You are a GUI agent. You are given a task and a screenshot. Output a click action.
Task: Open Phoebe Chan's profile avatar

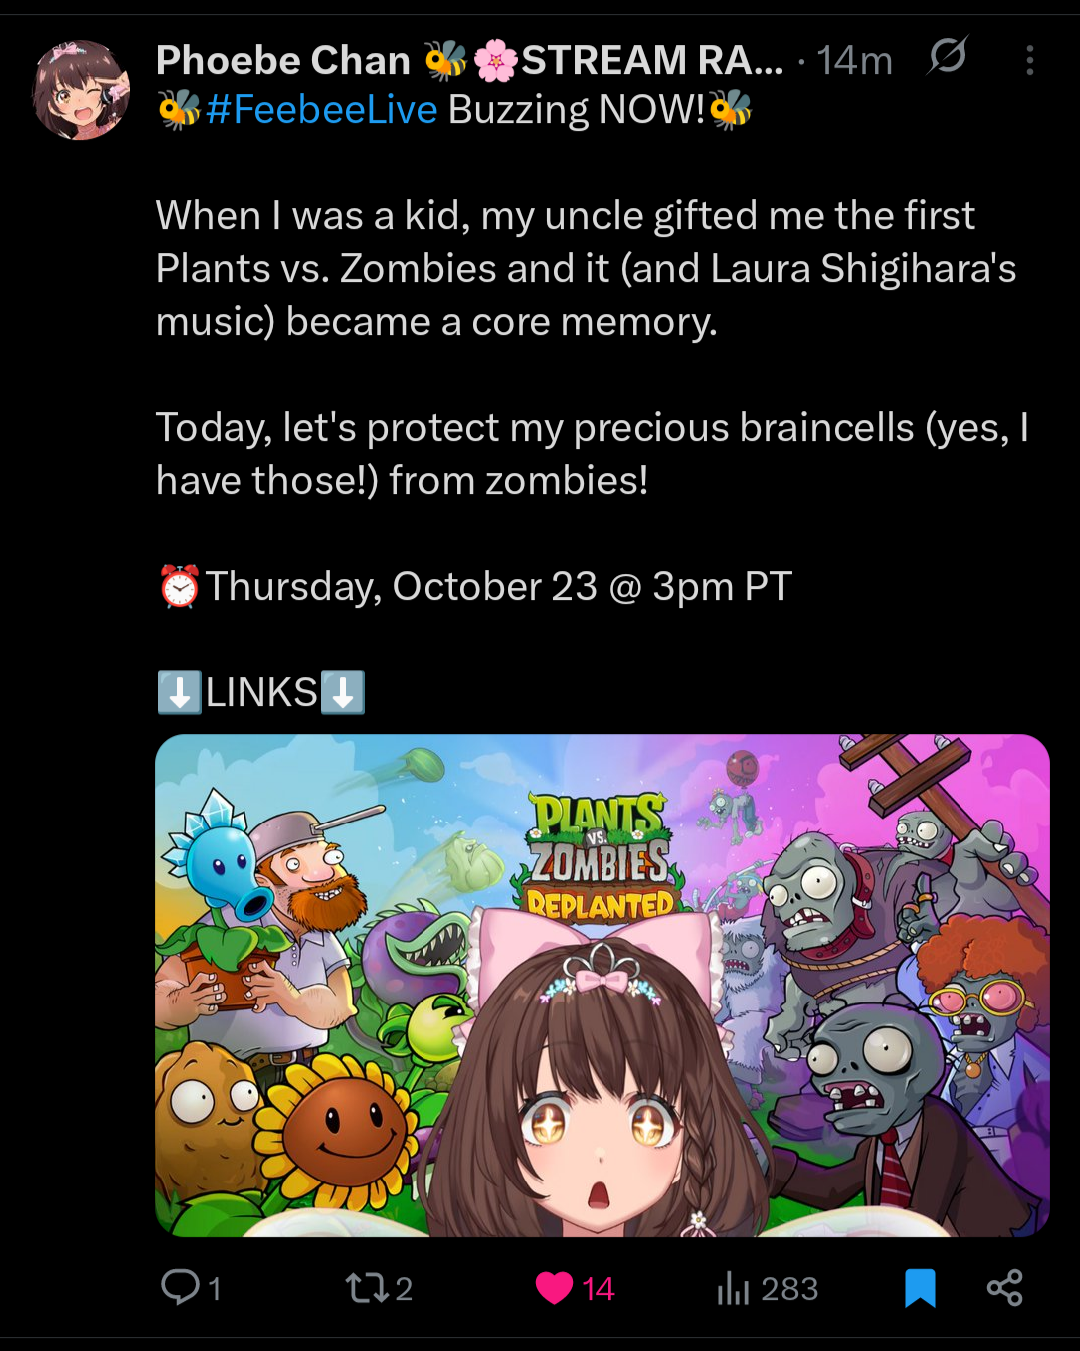81,90
